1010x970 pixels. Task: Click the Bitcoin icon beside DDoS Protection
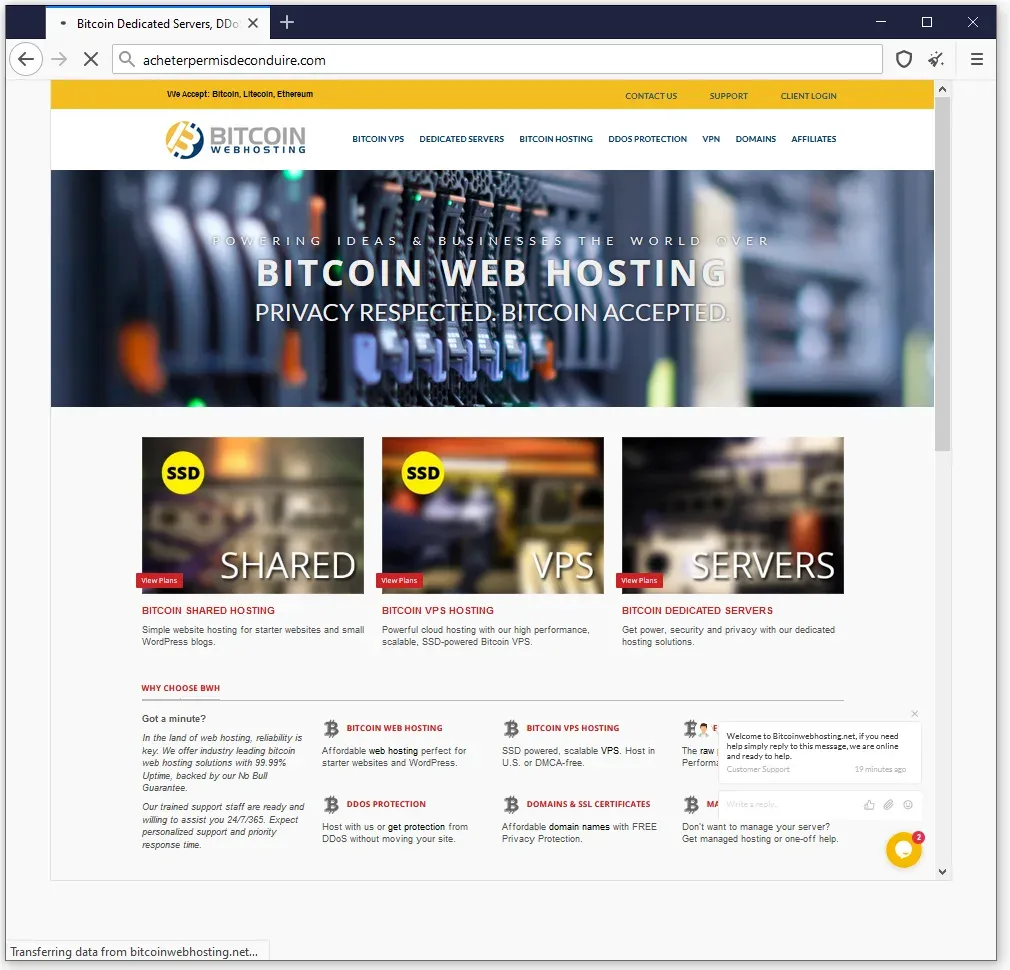331,804
